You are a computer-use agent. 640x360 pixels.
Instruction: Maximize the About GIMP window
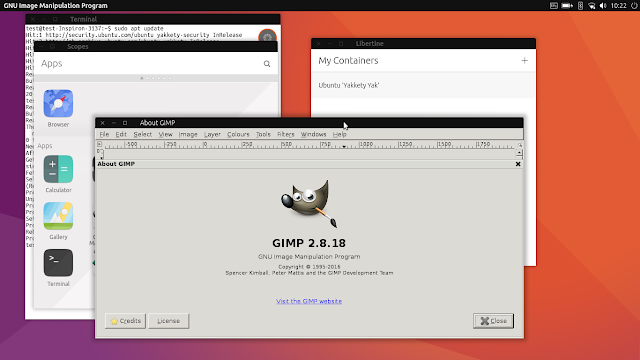pyautogui.click(x=125, y=123)
